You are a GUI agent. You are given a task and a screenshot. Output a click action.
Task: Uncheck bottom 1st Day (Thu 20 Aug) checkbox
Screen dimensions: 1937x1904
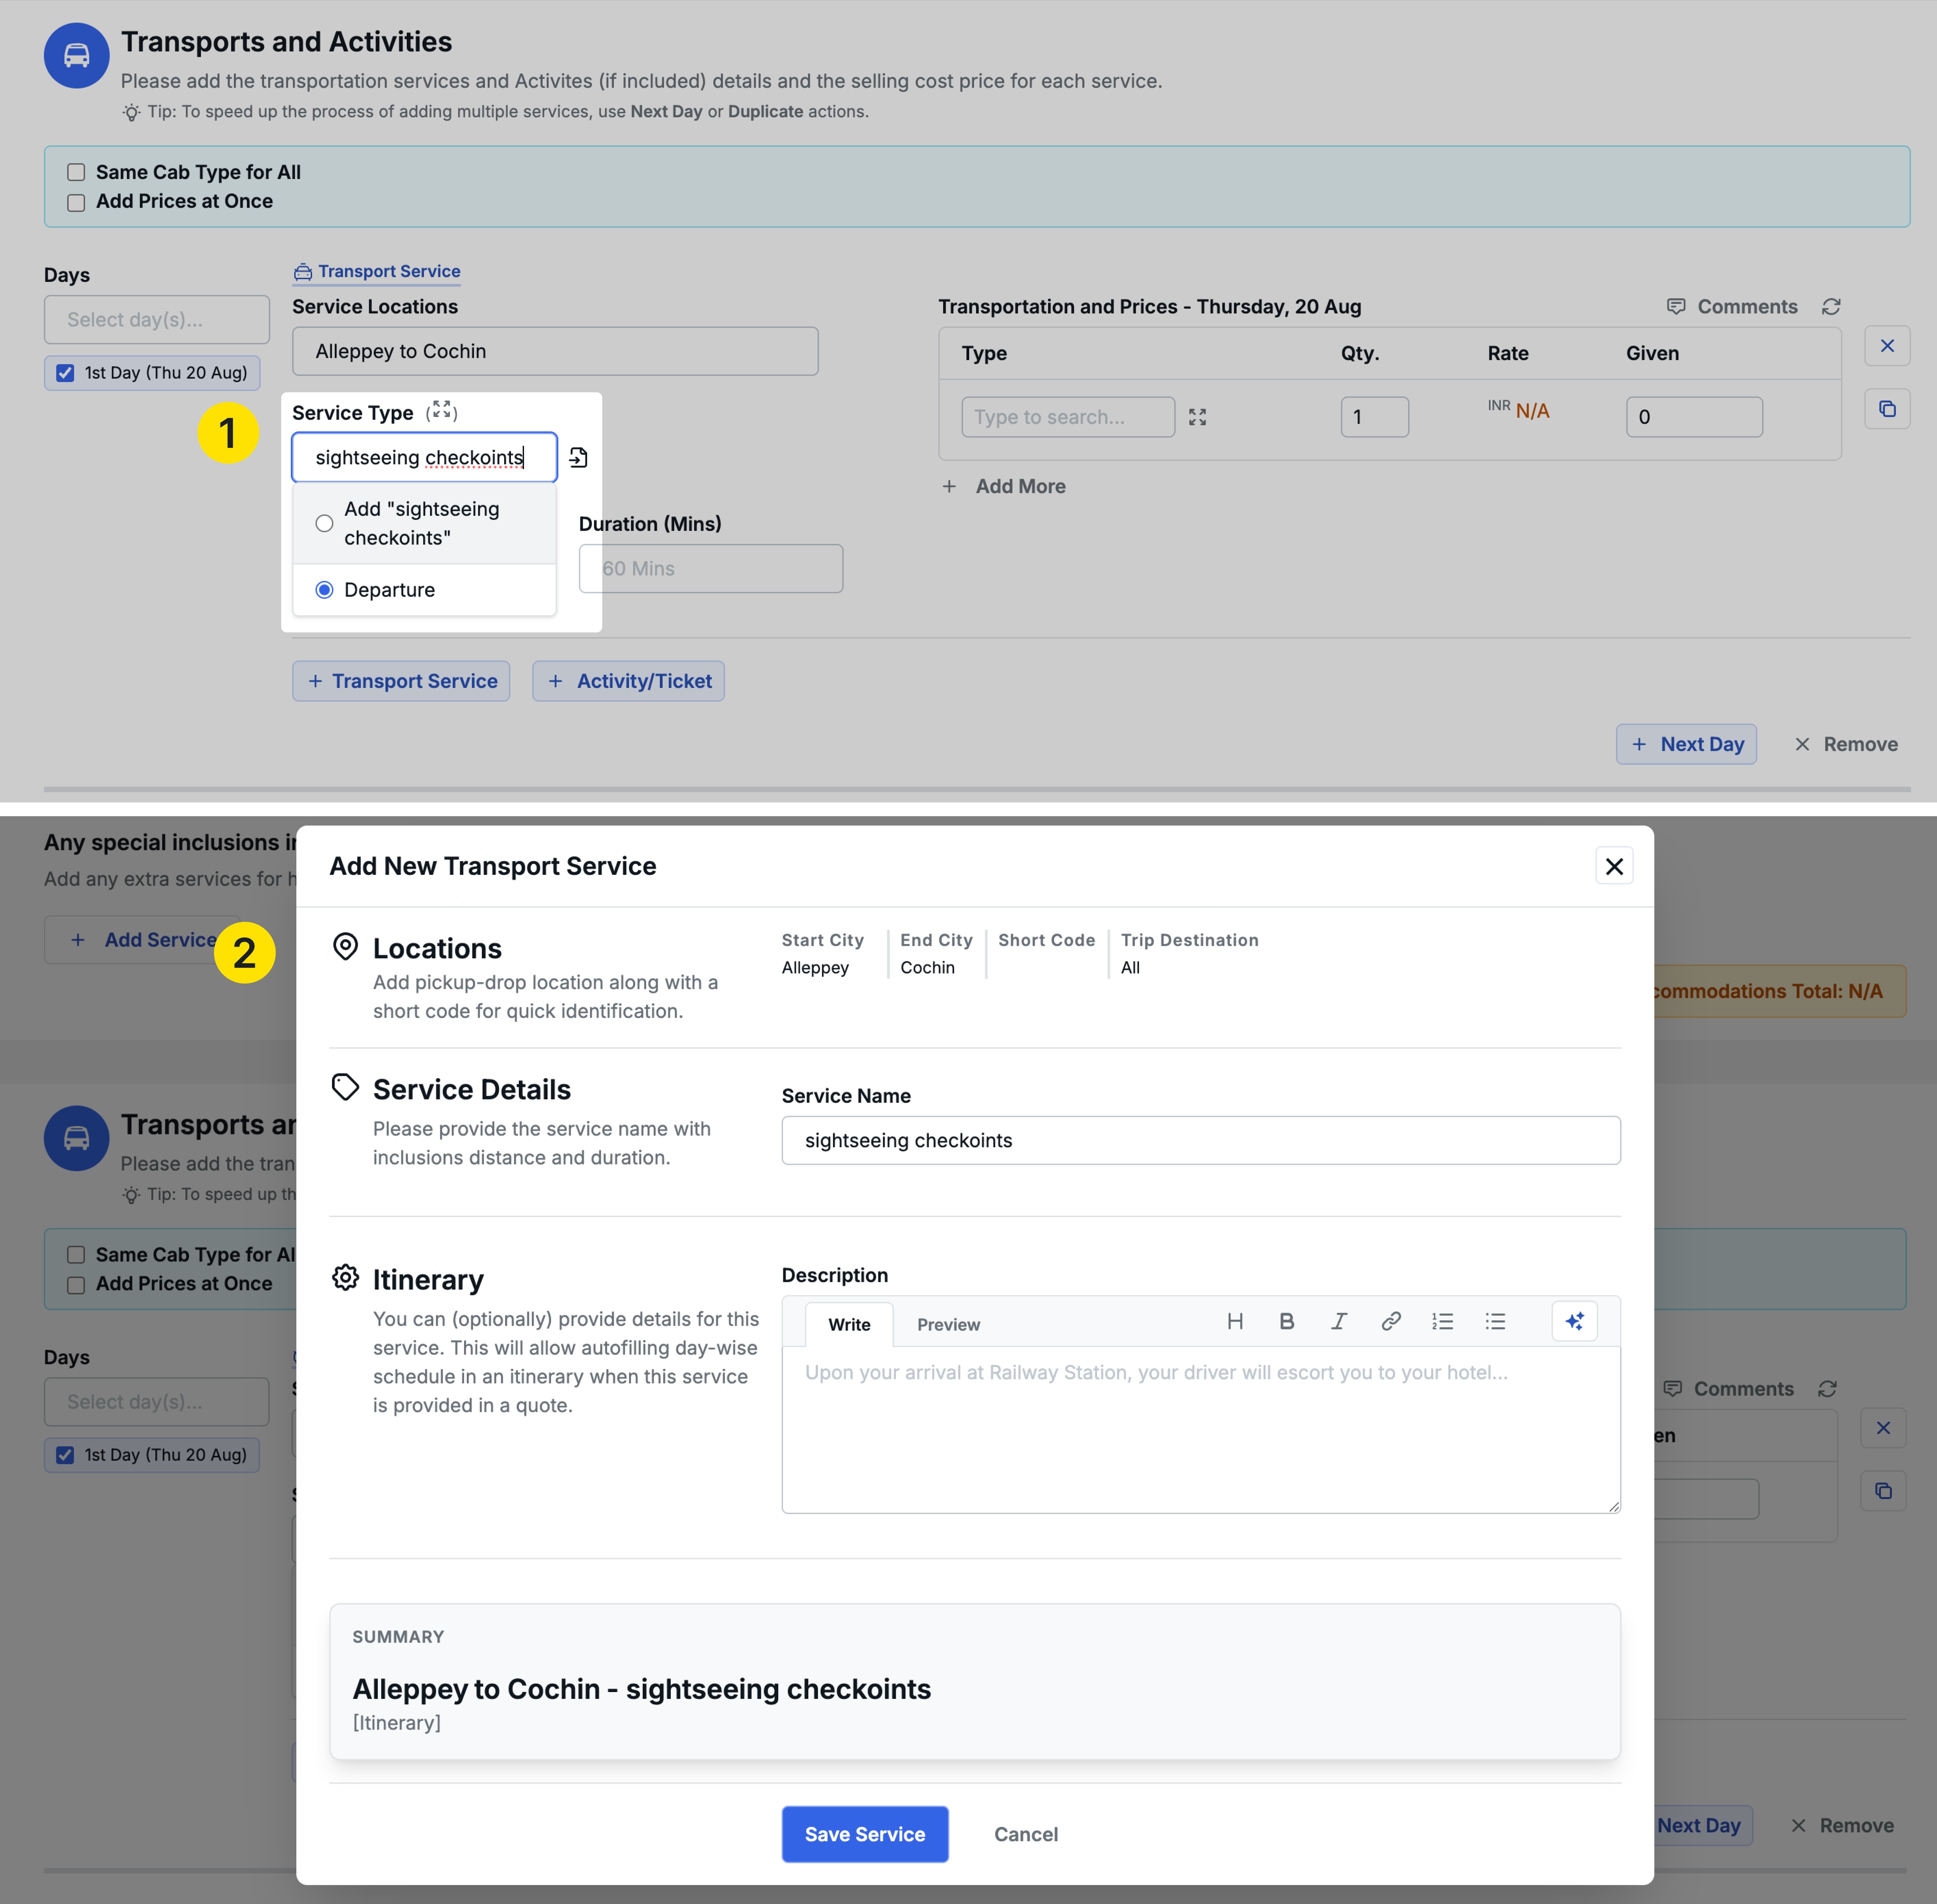coord(65,1455)
